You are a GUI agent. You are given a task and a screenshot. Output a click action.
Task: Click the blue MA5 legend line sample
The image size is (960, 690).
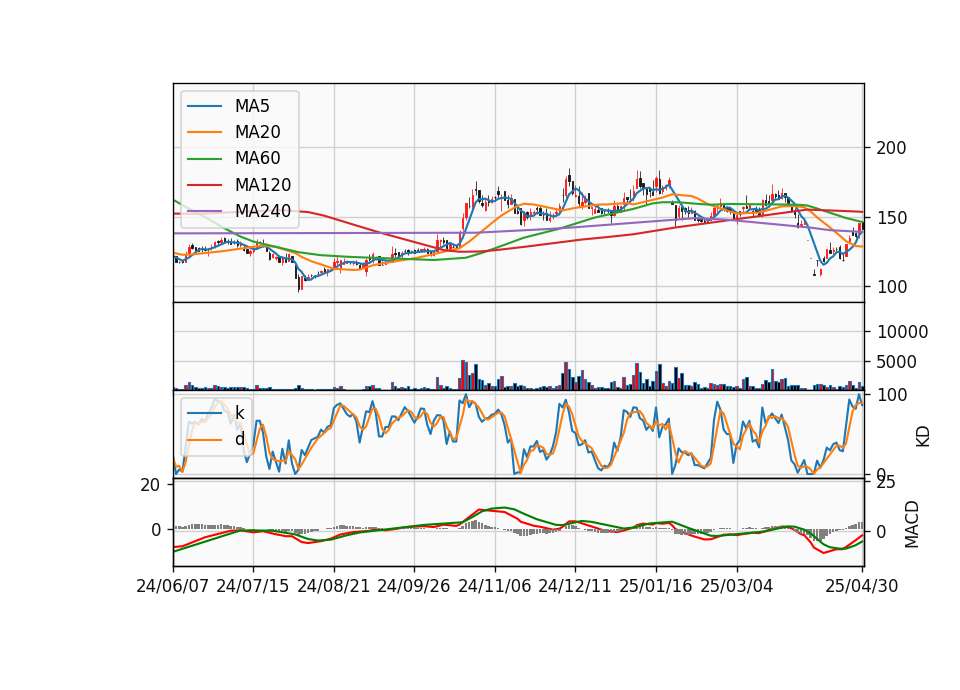[204, 107]
